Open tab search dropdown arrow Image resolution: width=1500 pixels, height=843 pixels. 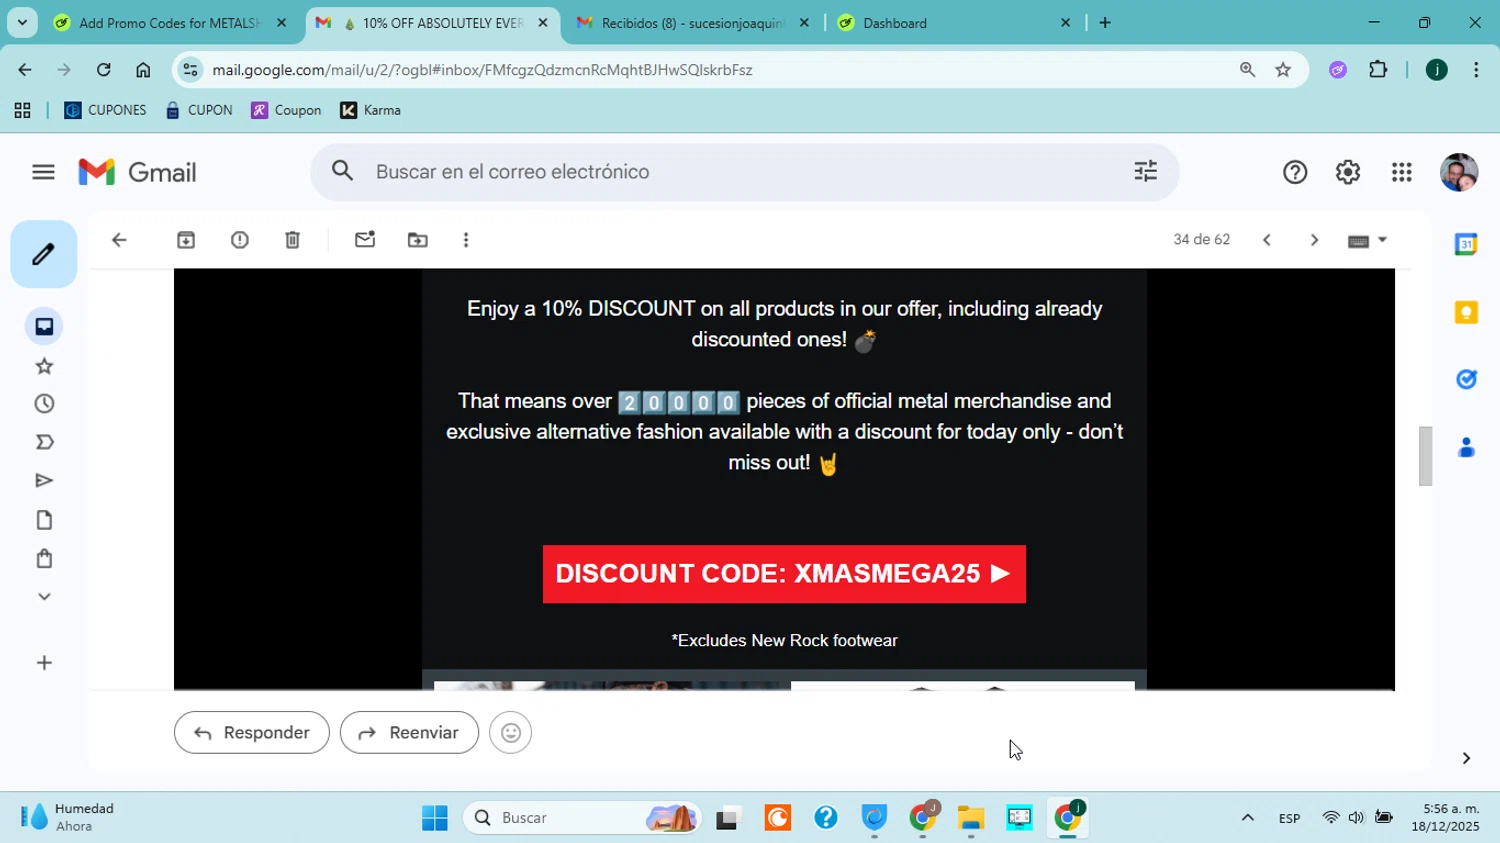click(x=22, y=22)
